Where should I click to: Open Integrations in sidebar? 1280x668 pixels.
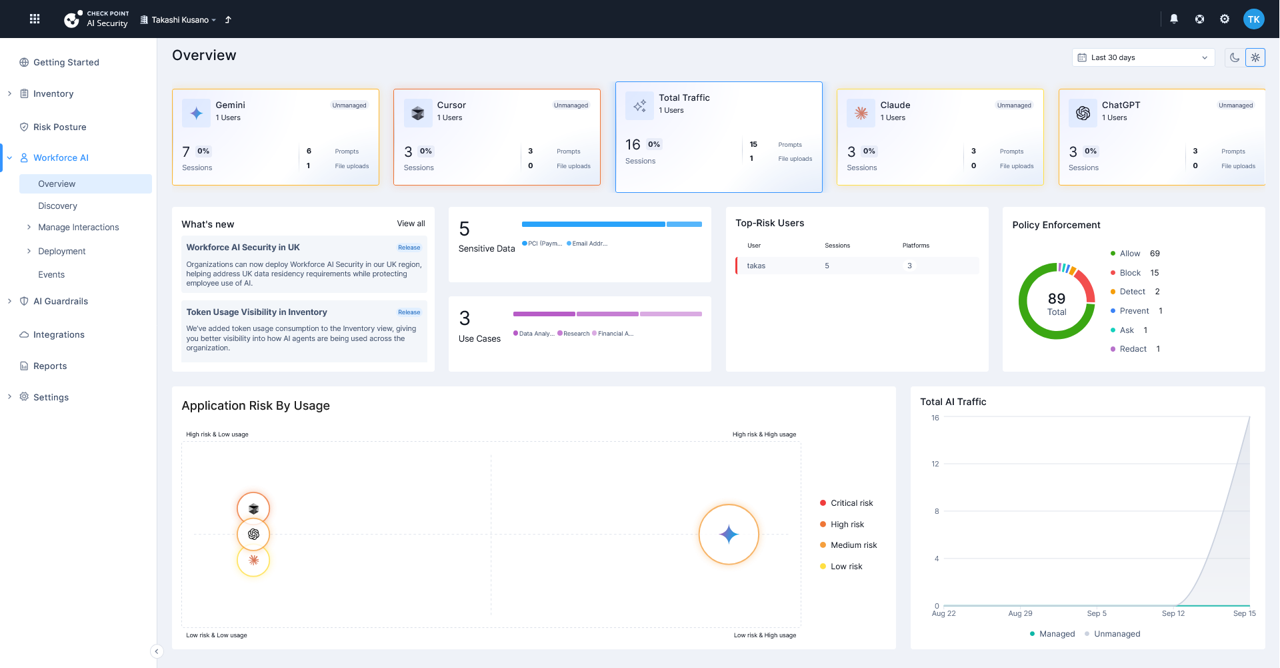(59, 335)
